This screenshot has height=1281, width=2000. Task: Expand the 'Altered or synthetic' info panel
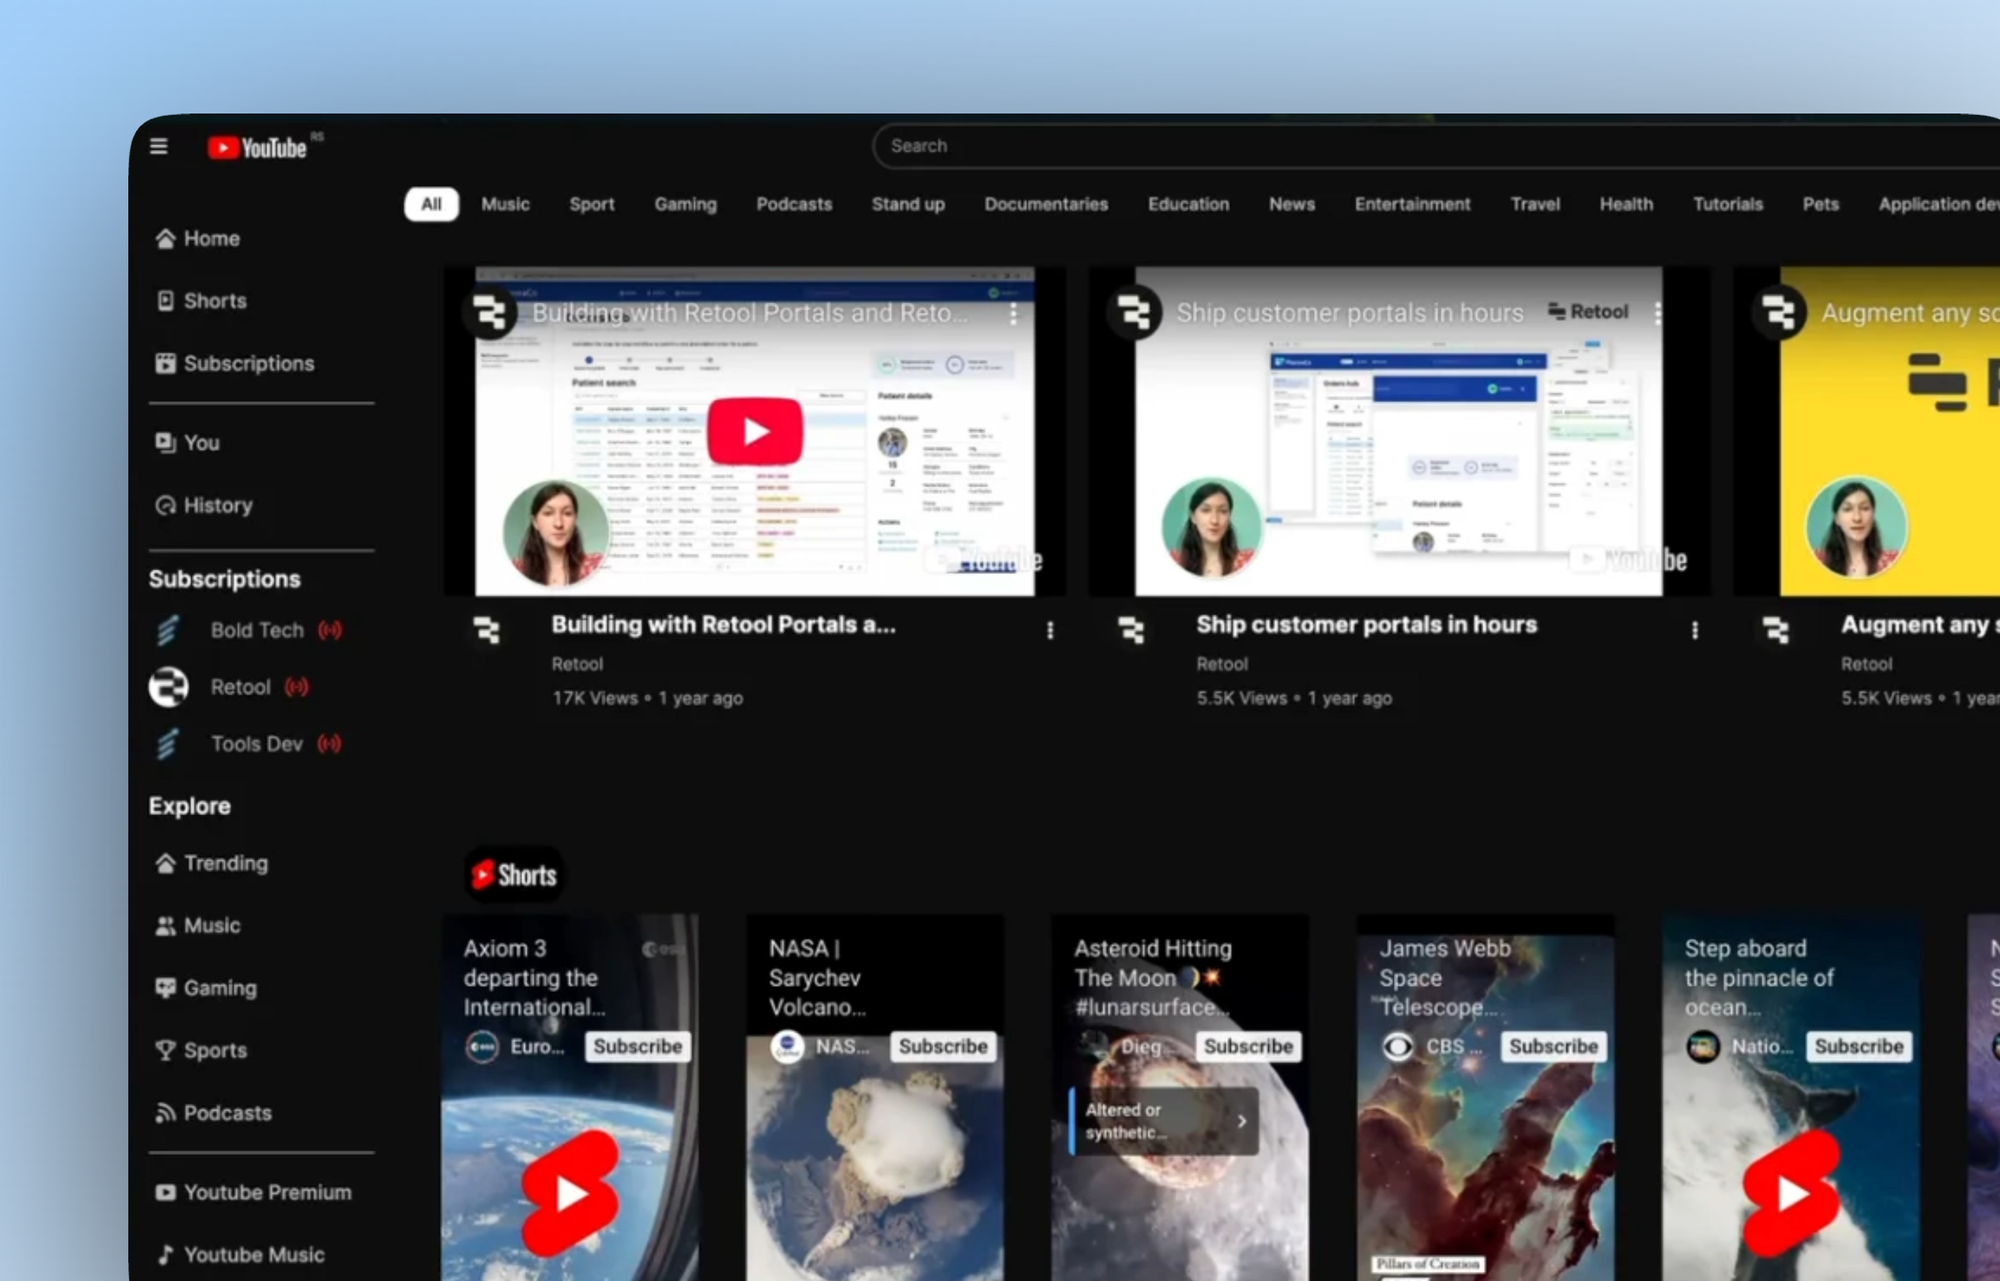tap(1242, 1121)
